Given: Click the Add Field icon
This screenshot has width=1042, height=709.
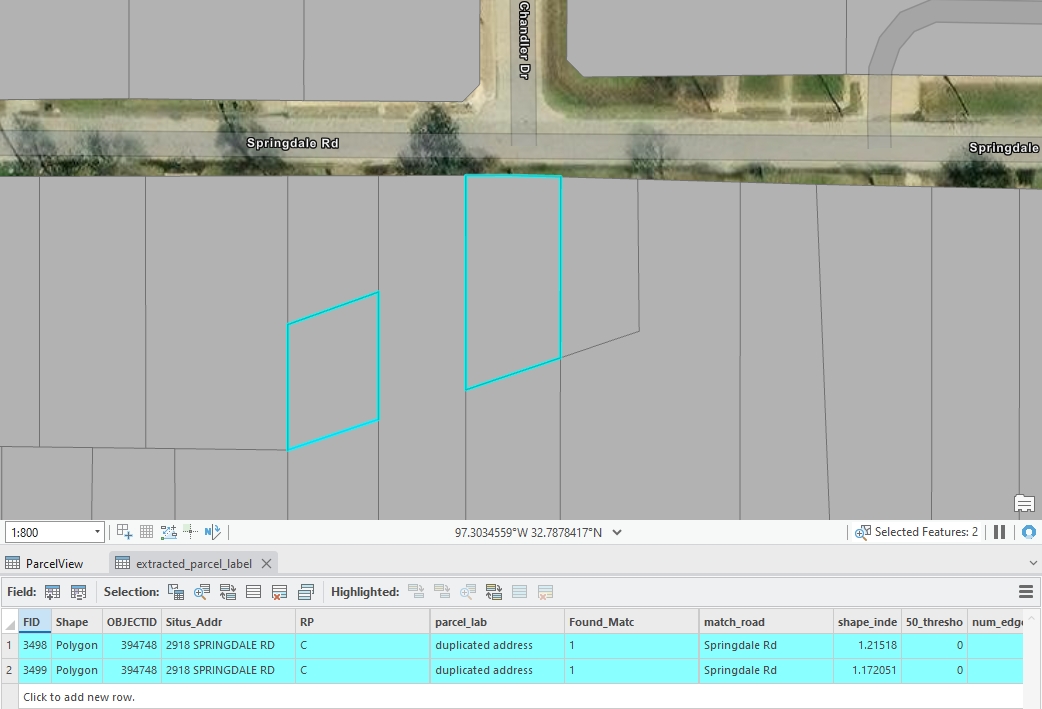Looking at the screenshot, I should 53,592.
